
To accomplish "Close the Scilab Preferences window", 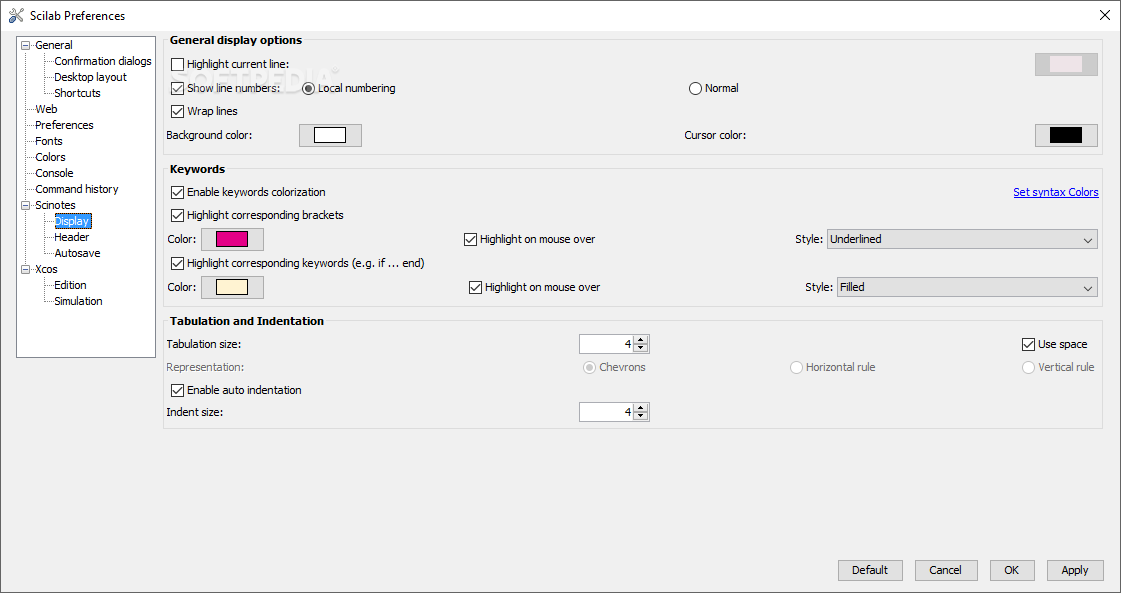I will tap(1104, 15).
